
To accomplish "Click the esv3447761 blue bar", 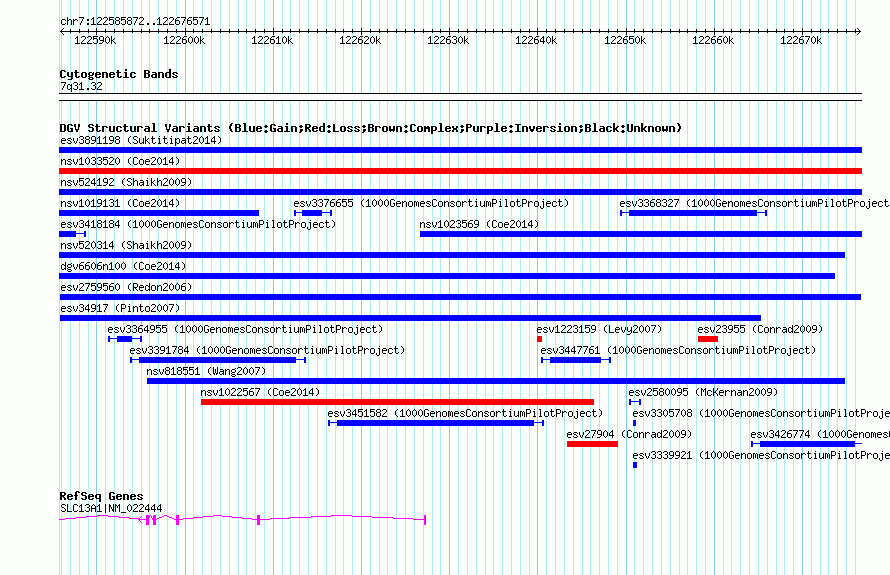I will pos(576,360).
